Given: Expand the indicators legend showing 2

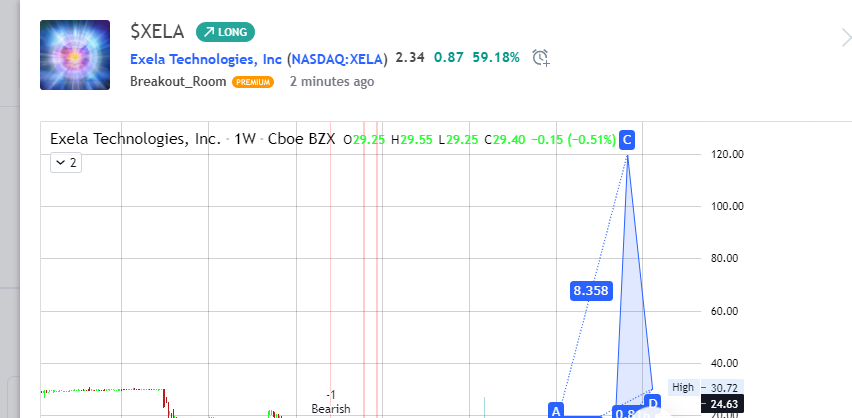Looking at the screenshot, I should pyautogui.click(x=66, y=162).
